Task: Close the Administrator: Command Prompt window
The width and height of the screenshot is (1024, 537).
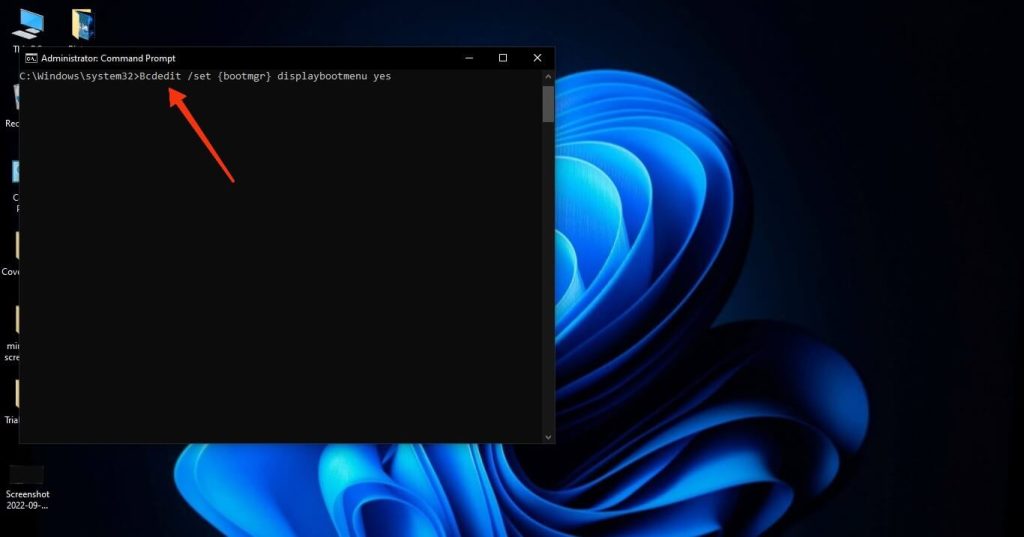Action: tap(537, 58)
